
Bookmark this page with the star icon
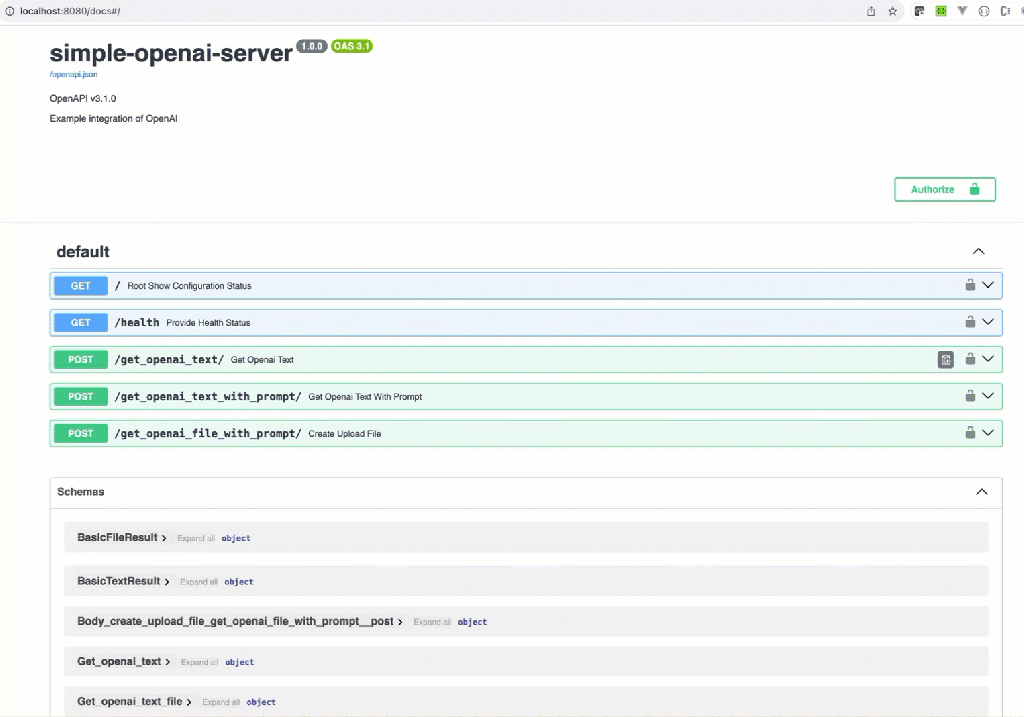pyautogui.click(x=892, y=11)
